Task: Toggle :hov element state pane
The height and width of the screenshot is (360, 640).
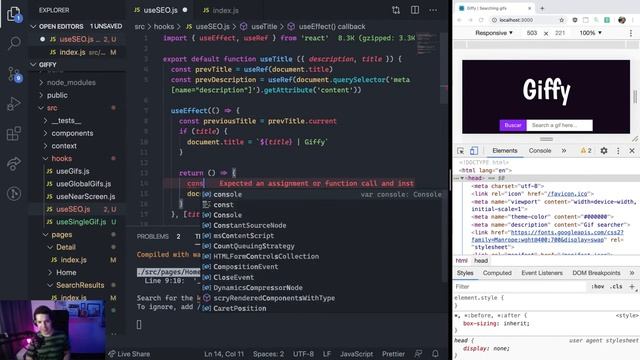Action: click(598, 287)
